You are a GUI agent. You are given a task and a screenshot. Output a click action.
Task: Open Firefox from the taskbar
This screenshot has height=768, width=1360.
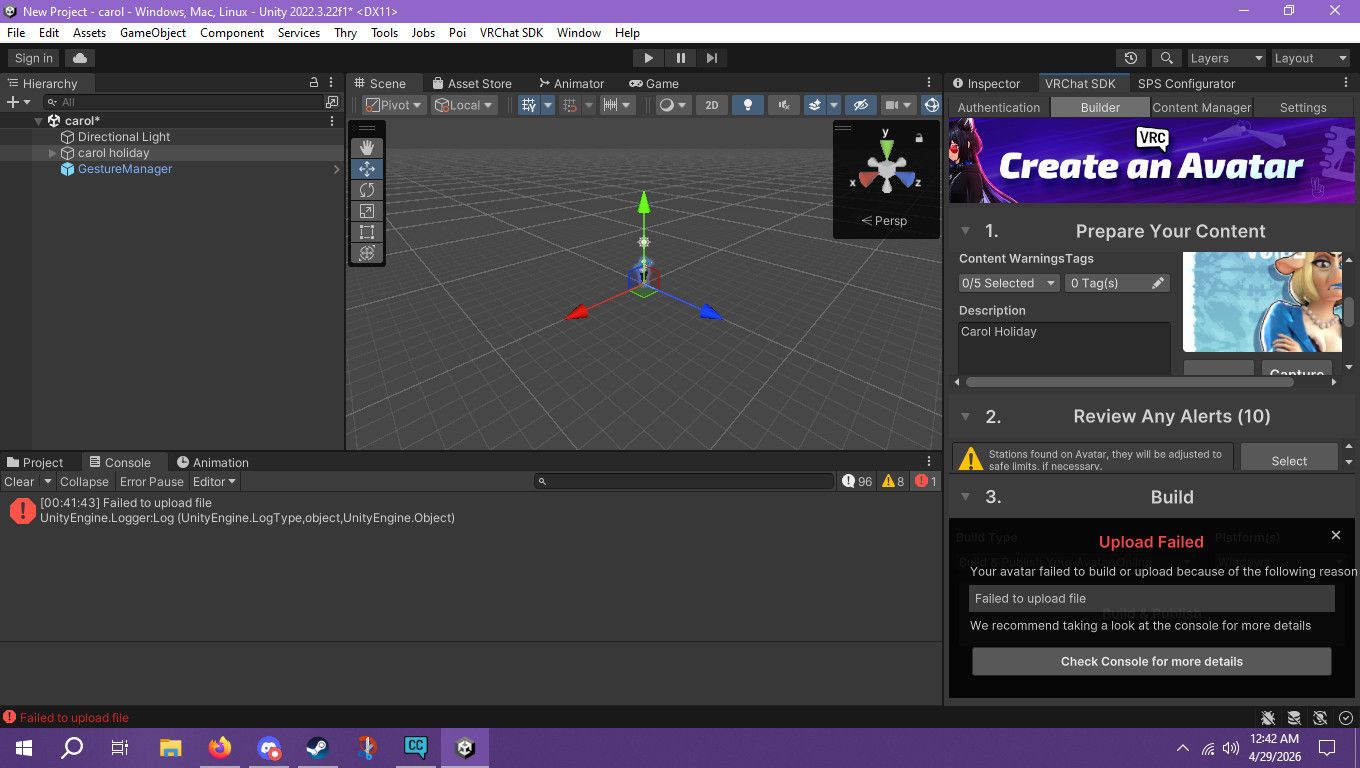click(x=220, y=747)
